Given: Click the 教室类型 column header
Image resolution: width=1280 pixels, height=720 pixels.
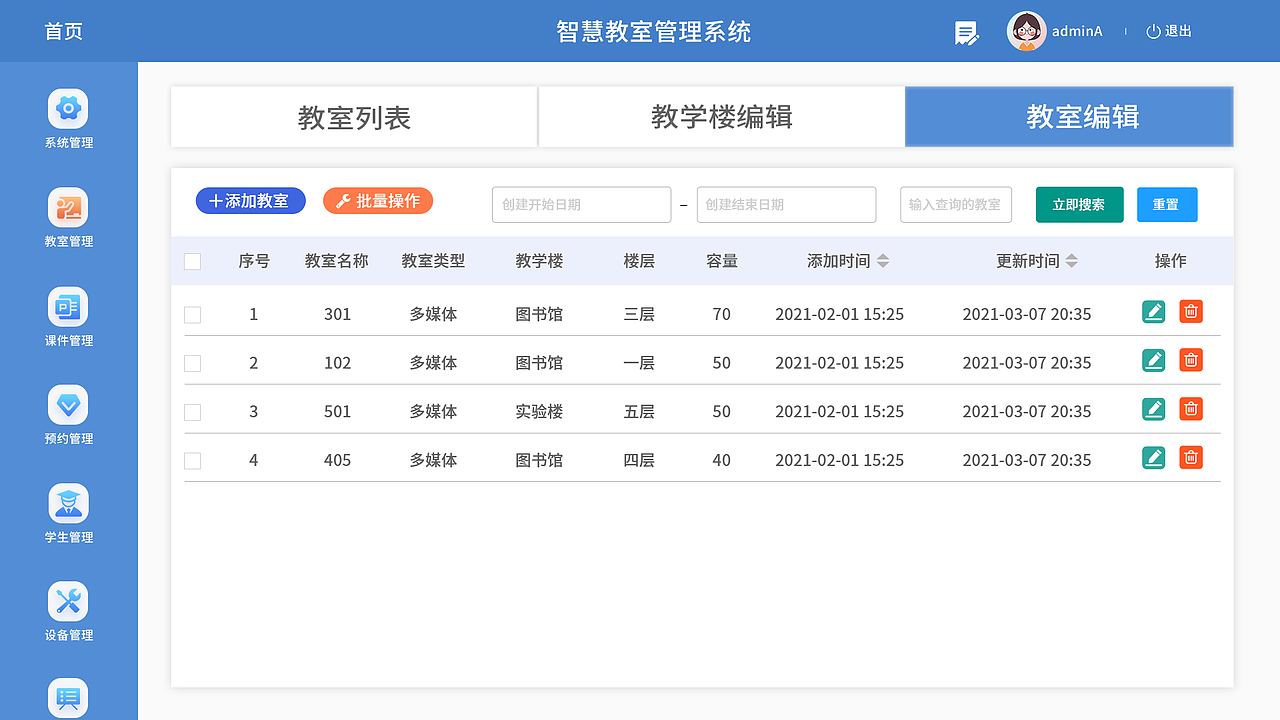Looking at the screenshot, I should tap(433, 261).
